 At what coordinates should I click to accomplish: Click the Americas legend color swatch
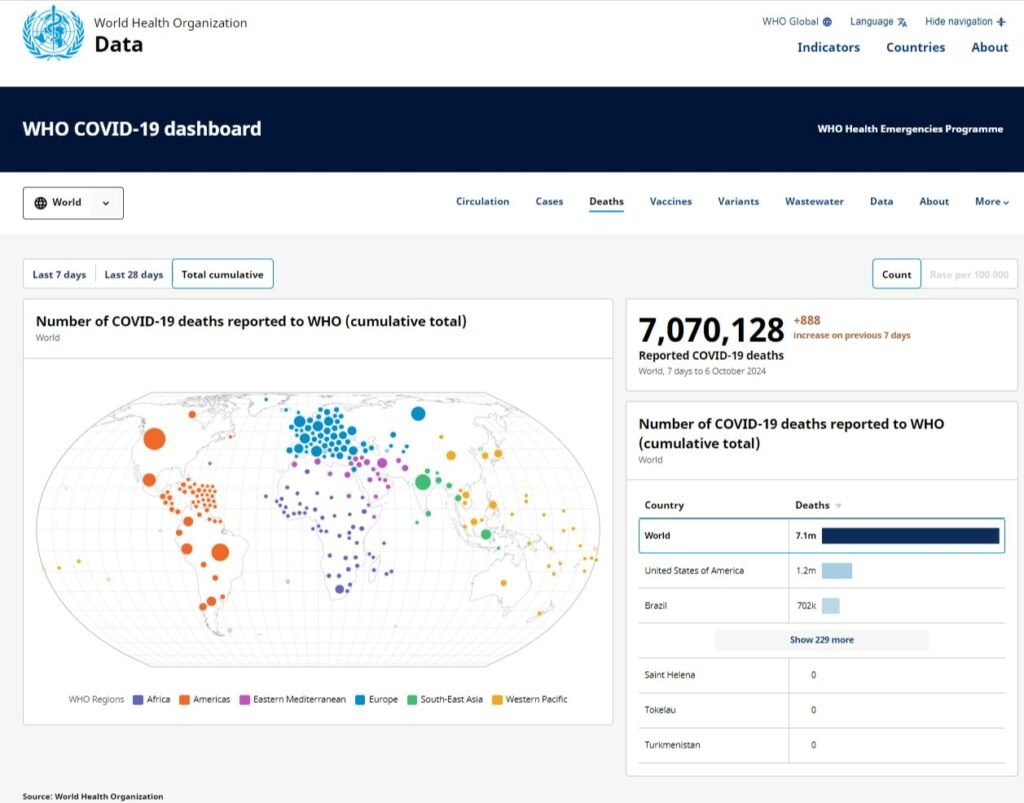pyautogui.click(x=184, y=700)
